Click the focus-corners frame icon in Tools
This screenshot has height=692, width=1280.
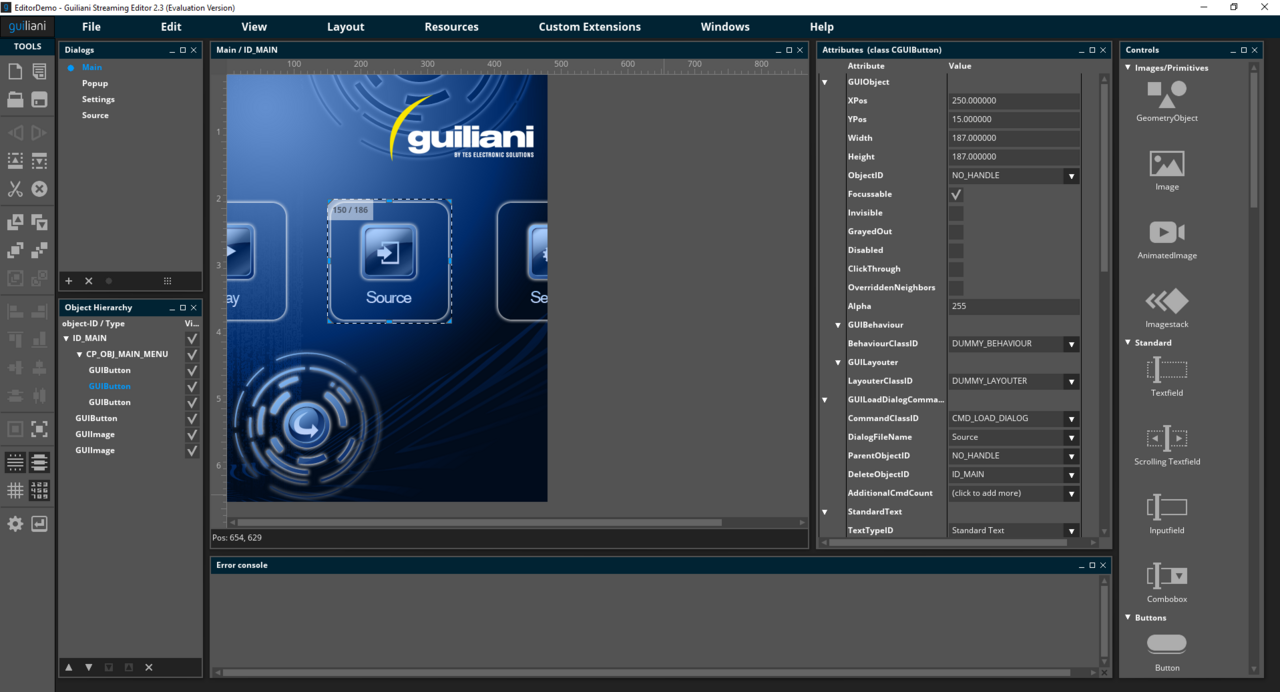(39, 429)
